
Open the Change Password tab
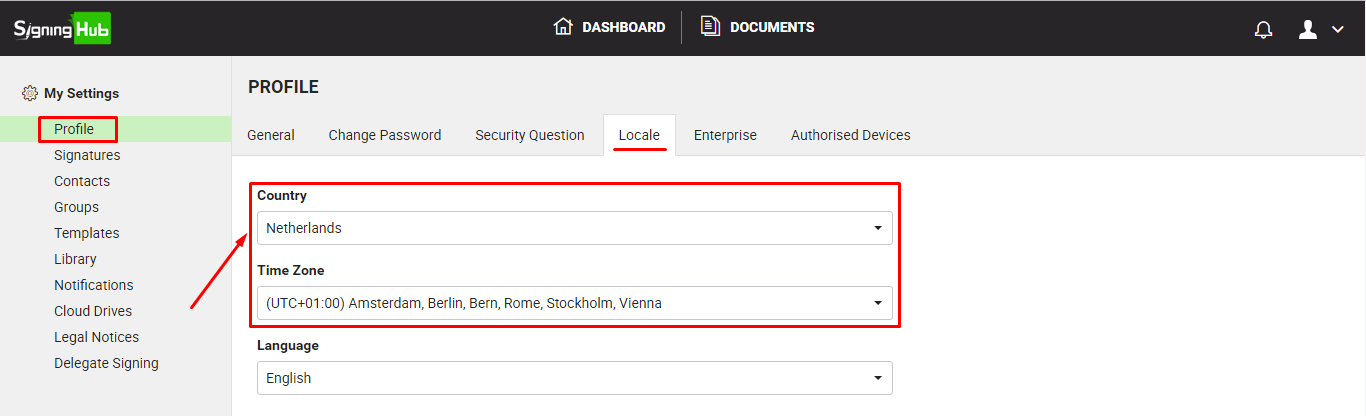384,135
